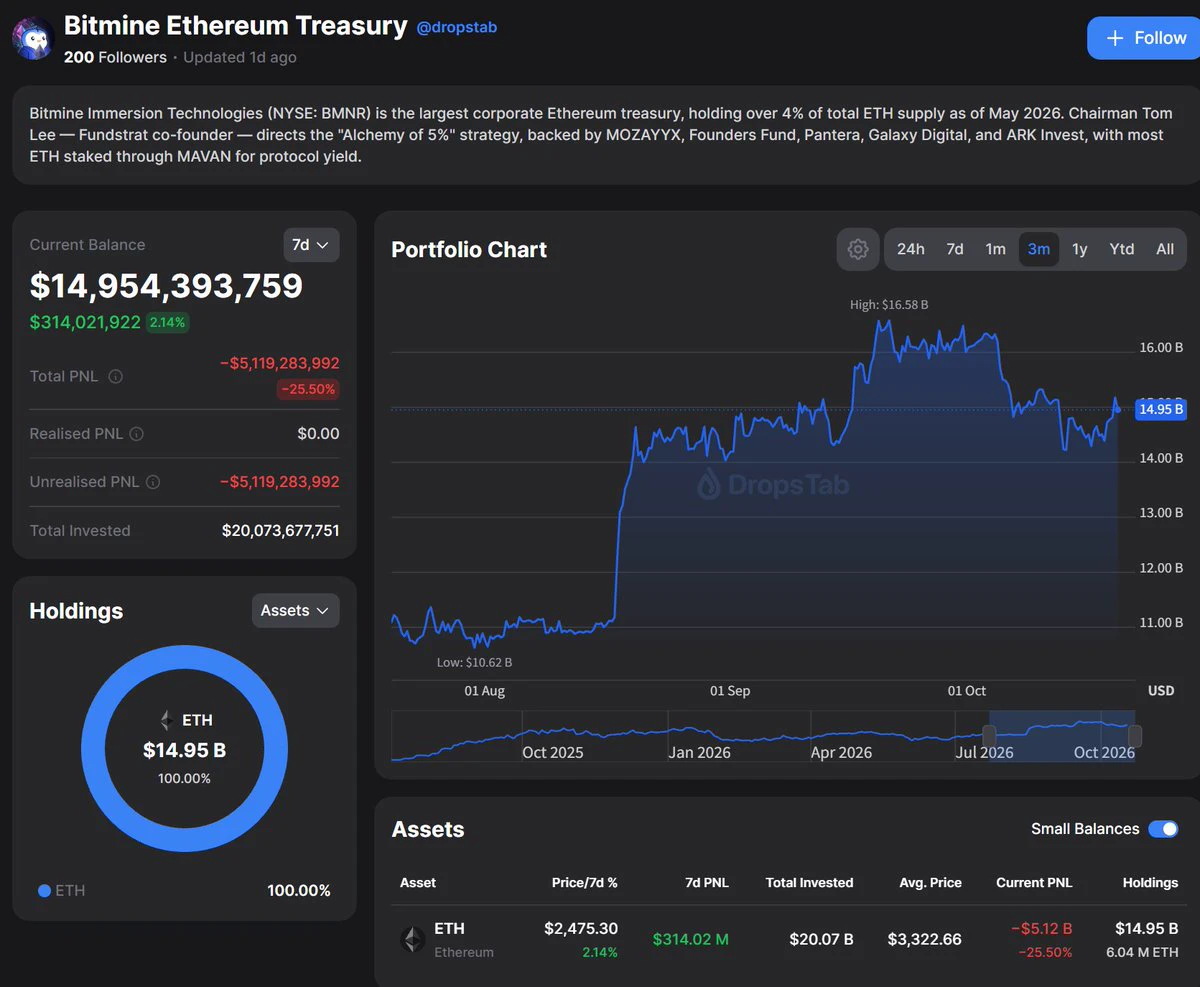Image resolution: width=1200 pixels, height=987 pixels.
Task: Click the Realised PNL $0.00 value
Action: click(319, 434)
